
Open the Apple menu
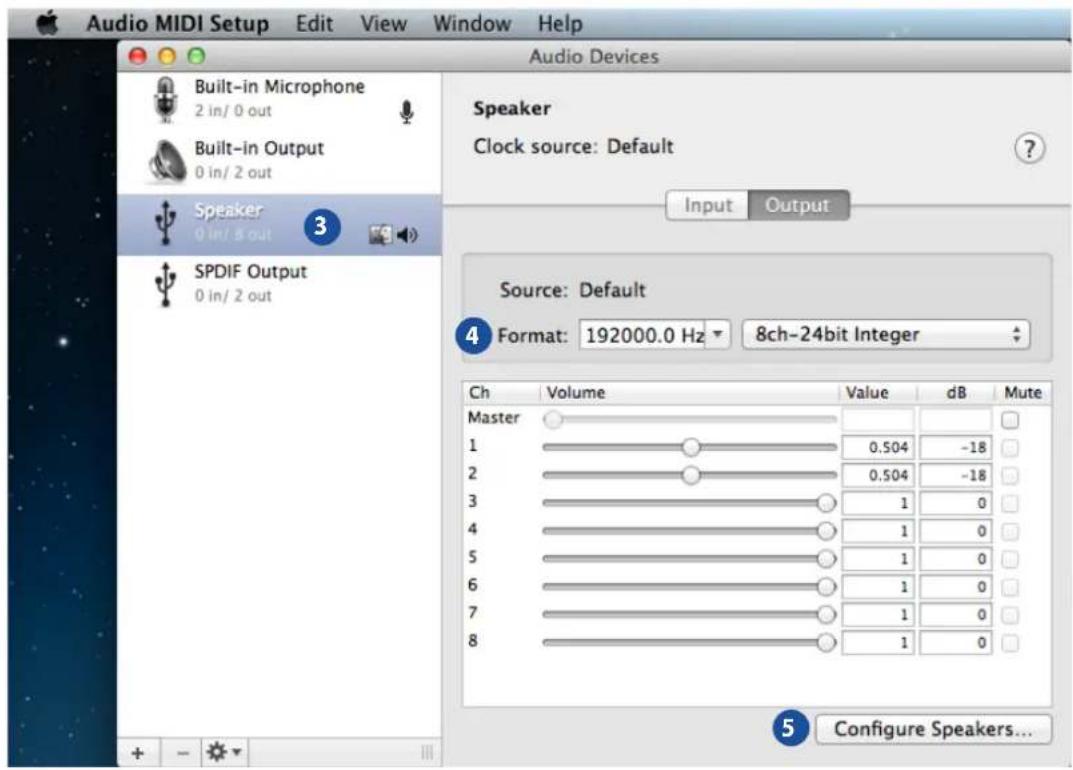[47, 23]
